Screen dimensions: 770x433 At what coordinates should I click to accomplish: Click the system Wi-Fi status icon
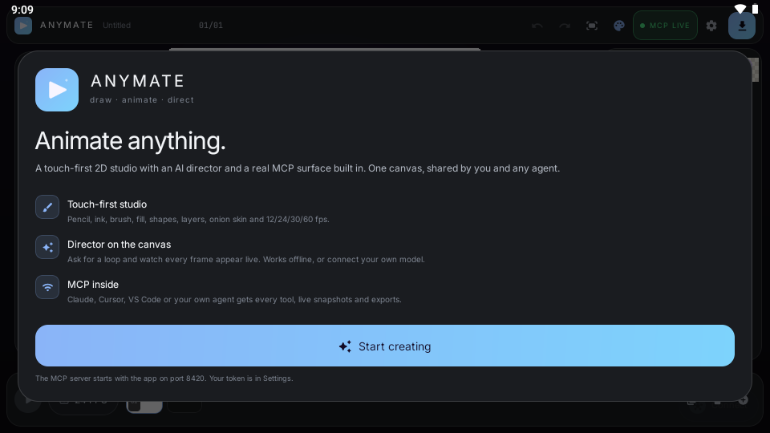[x=740, y=9]
